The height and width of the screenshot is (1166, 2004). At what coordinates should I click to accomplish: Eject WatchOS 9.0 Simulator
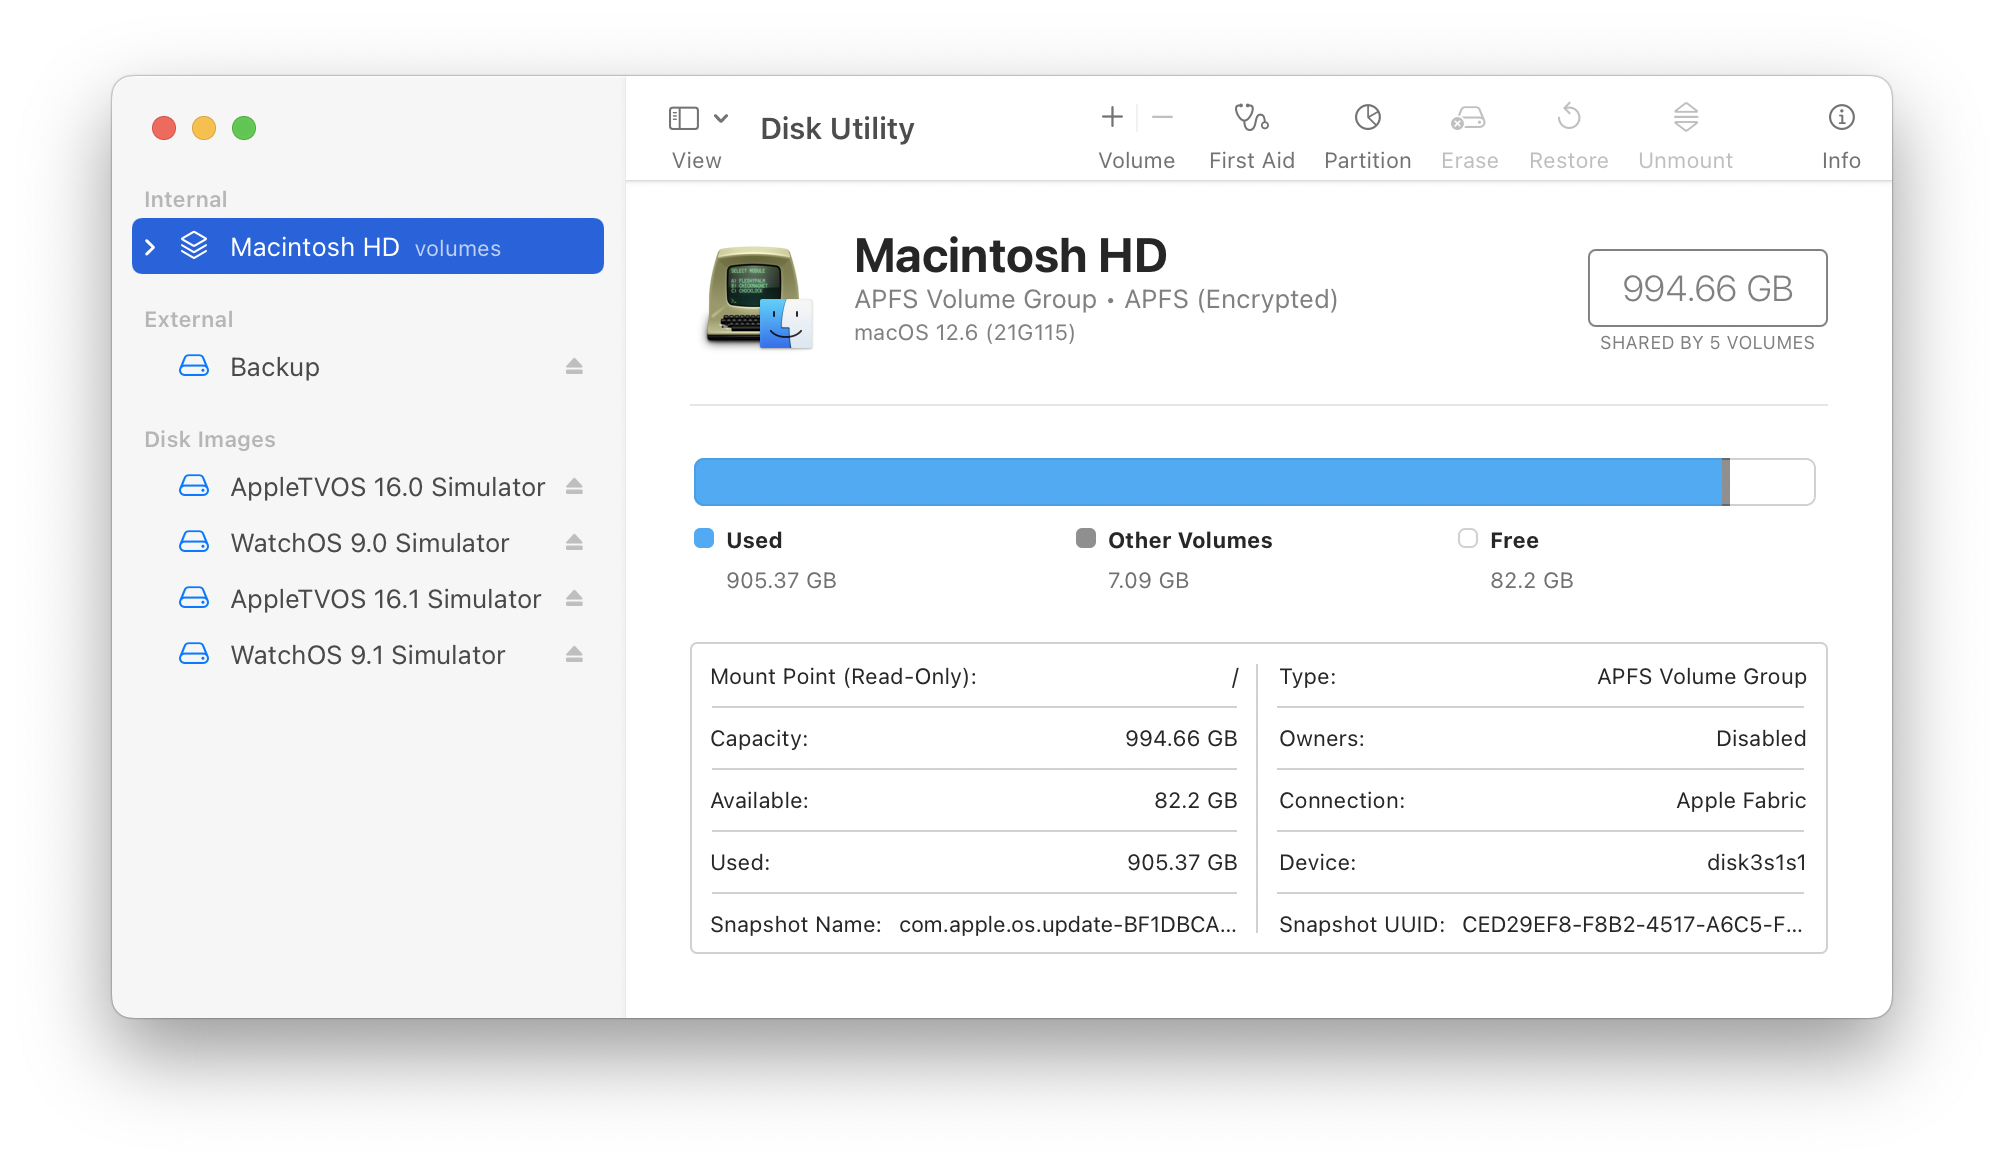coord(574,543)
